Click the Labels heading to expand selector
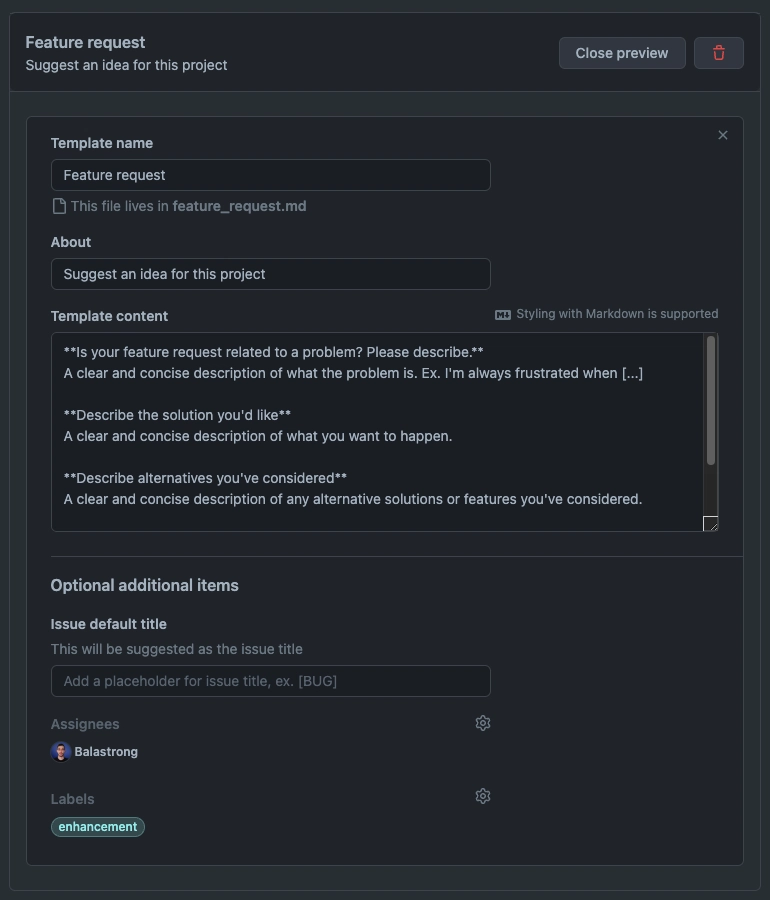 point(72,799)
